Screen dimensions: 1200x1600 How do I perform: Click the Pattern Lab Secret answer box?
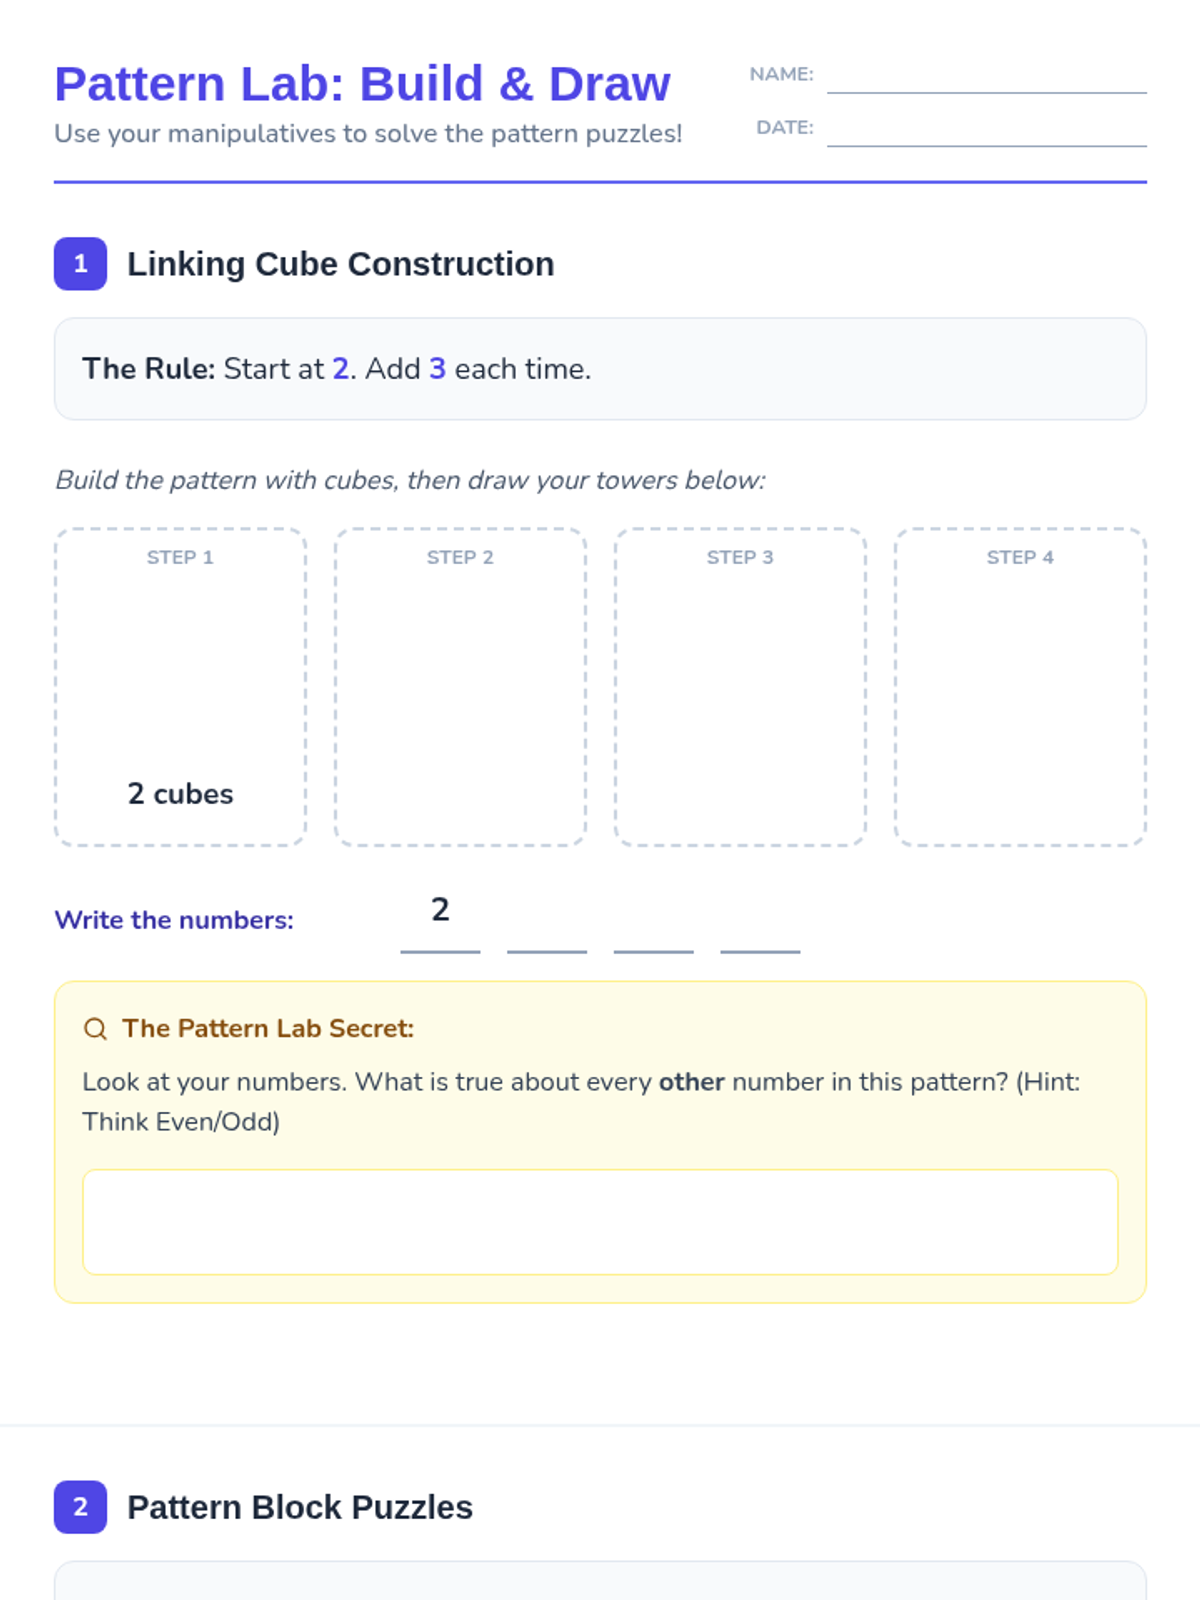tap(600, 1222)
